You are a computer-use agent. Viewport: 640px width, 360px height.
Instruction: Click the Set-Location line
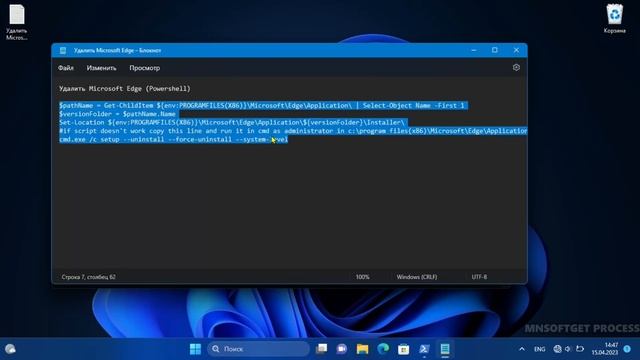(x=231, y=122)
